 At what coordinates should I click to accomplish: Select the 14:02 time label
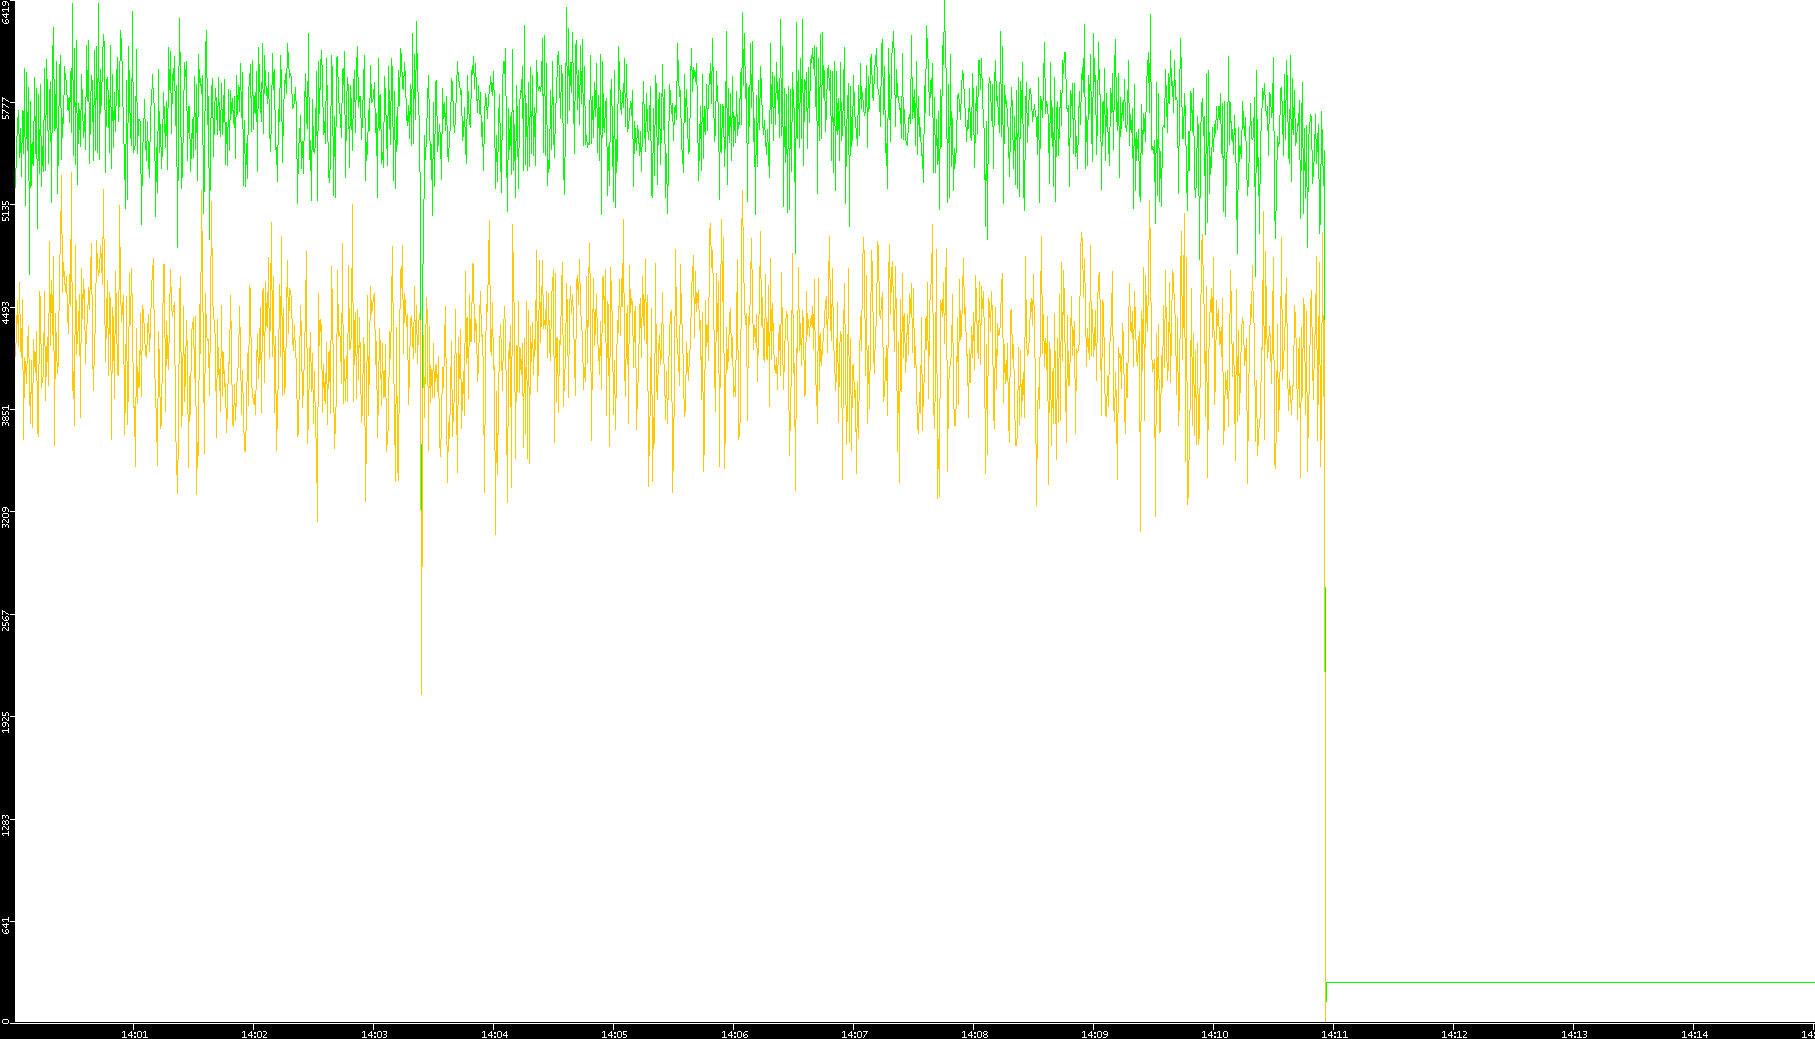254,1034
